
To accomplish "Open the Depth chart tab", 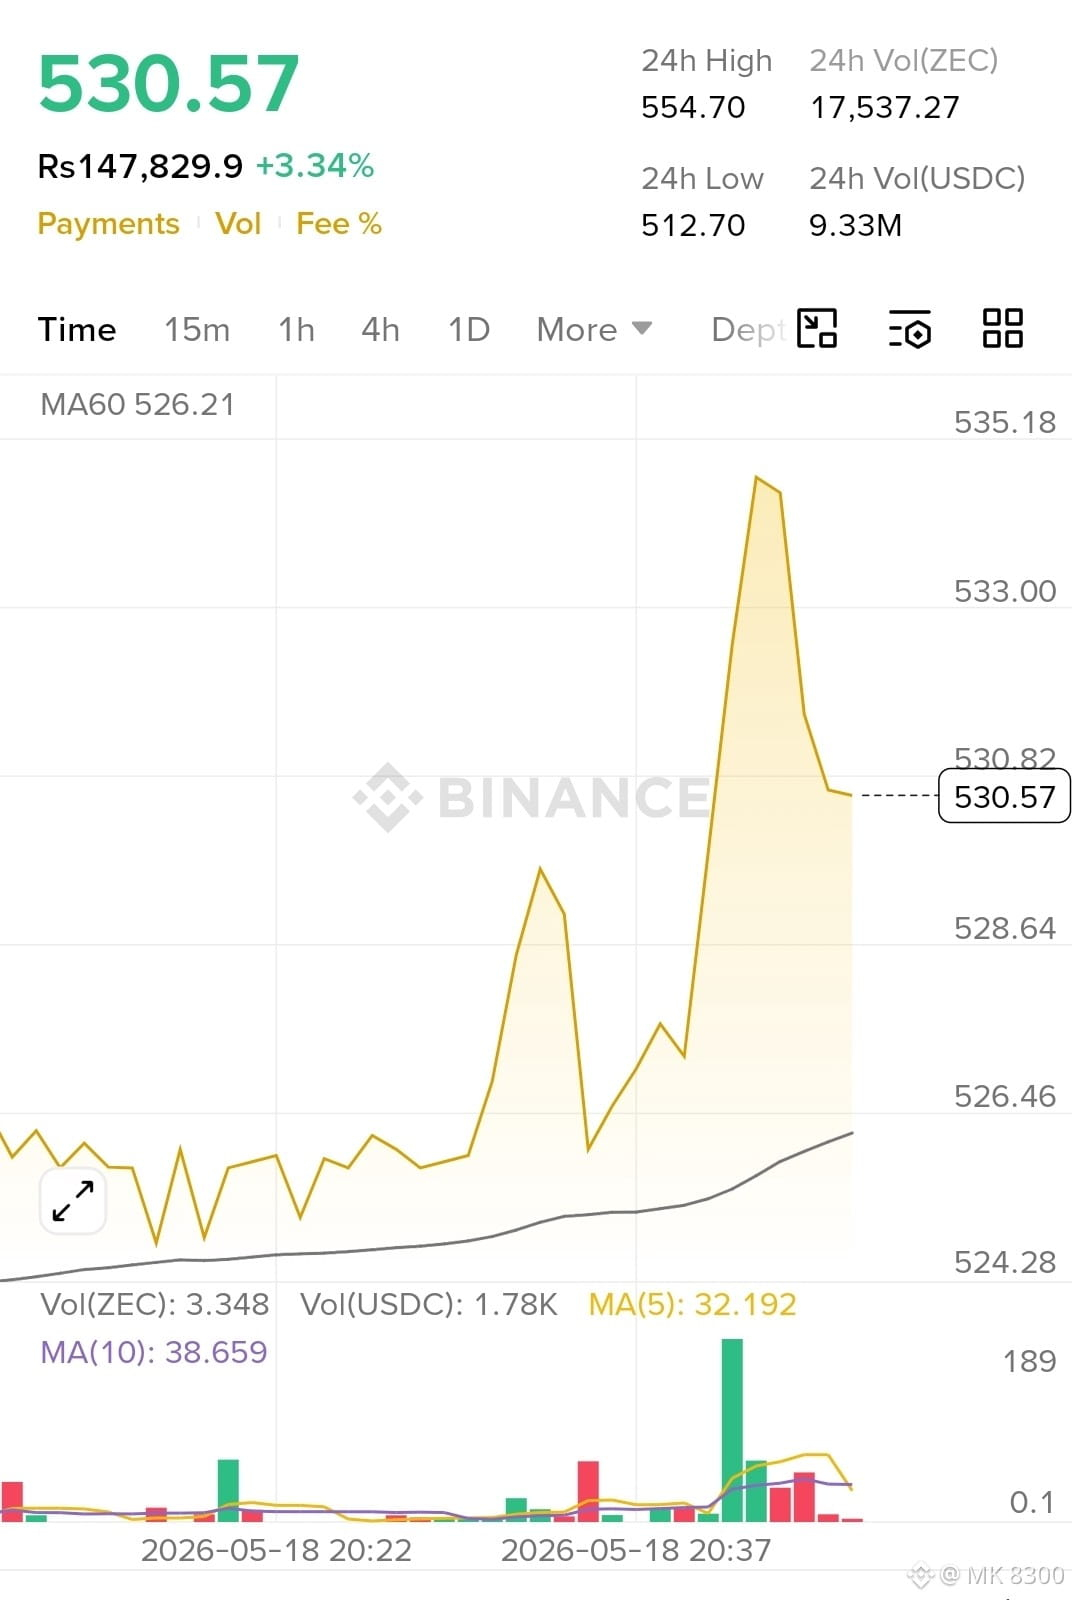I will tap(748, 329).
